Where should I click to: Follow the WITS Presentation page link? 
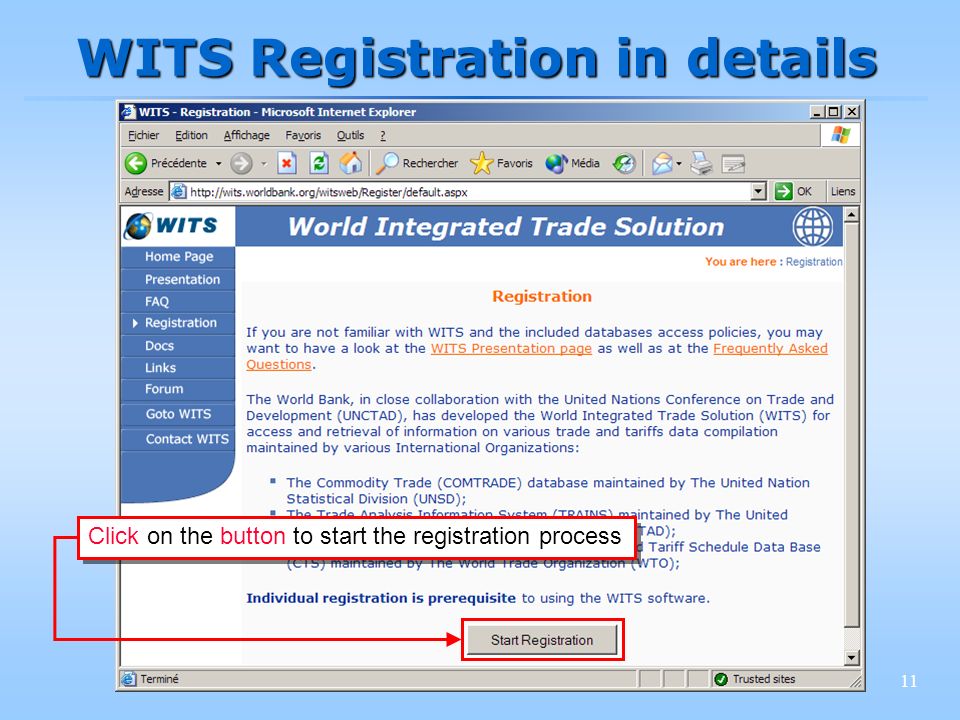511,348
